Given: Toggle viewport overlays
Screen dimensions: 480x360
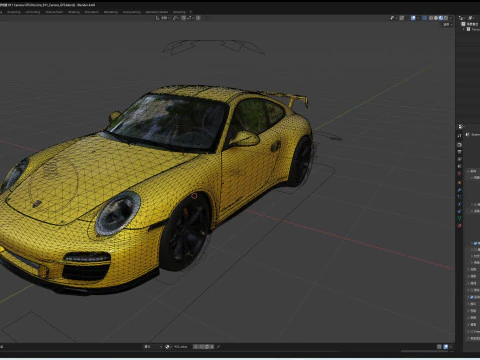Looking at the screenshot, I should click(413, 18).
